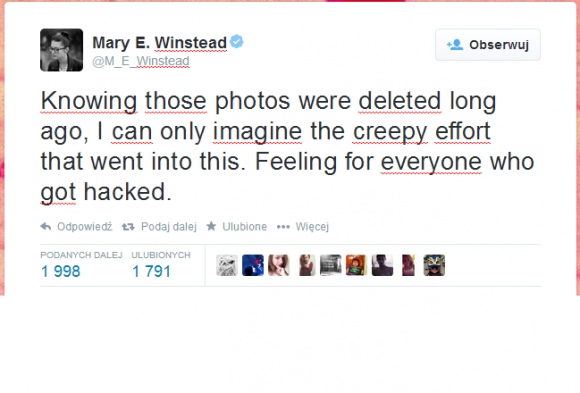Screen dimensions: 580x393
Task: Click the Odpowiedź reply arrow icon
Action: click(x=46, y=226)
